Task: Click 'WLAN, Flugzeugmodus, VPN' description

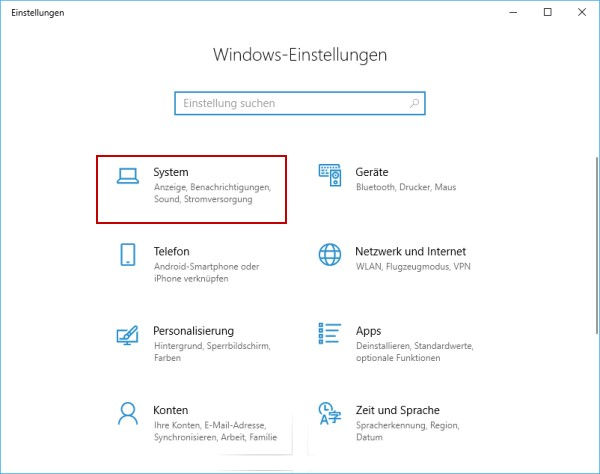Action: [x=413, y=267]
